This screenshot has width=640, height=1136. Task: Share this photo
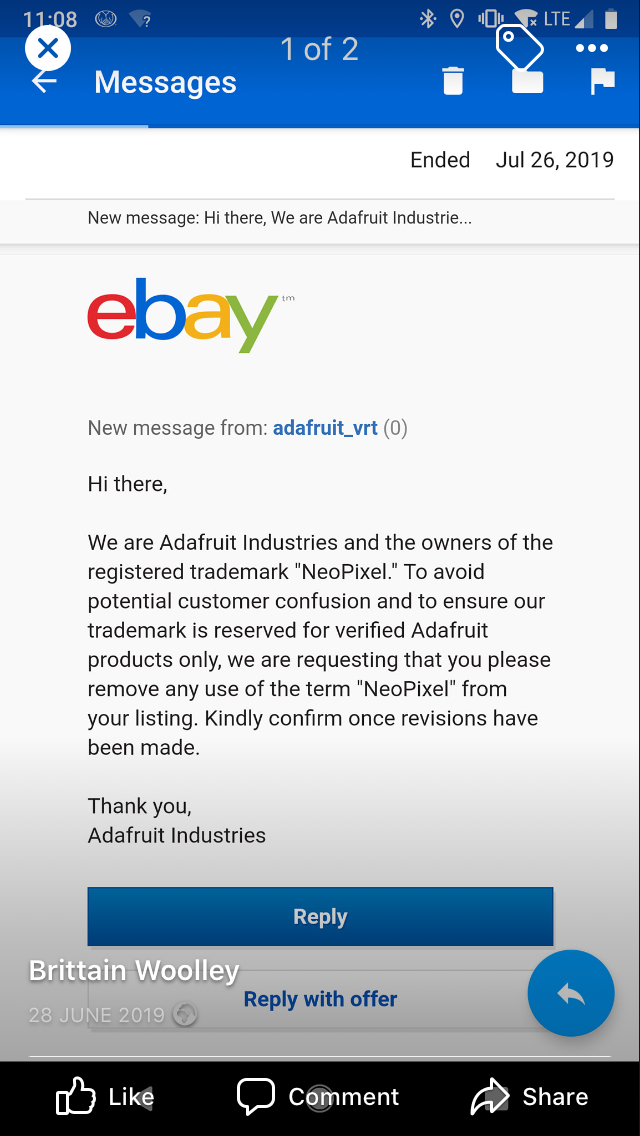click(x=529, y=1097)
